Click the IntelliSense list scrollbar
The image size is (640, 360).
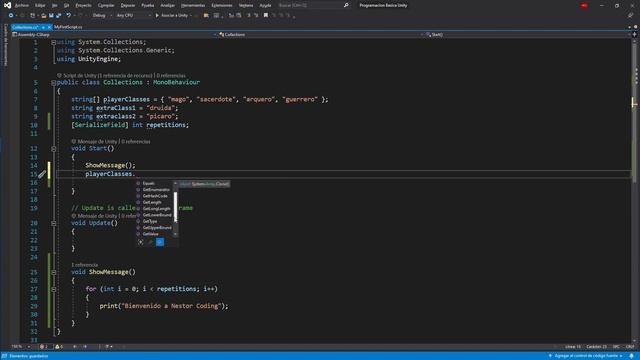[176, 207]
